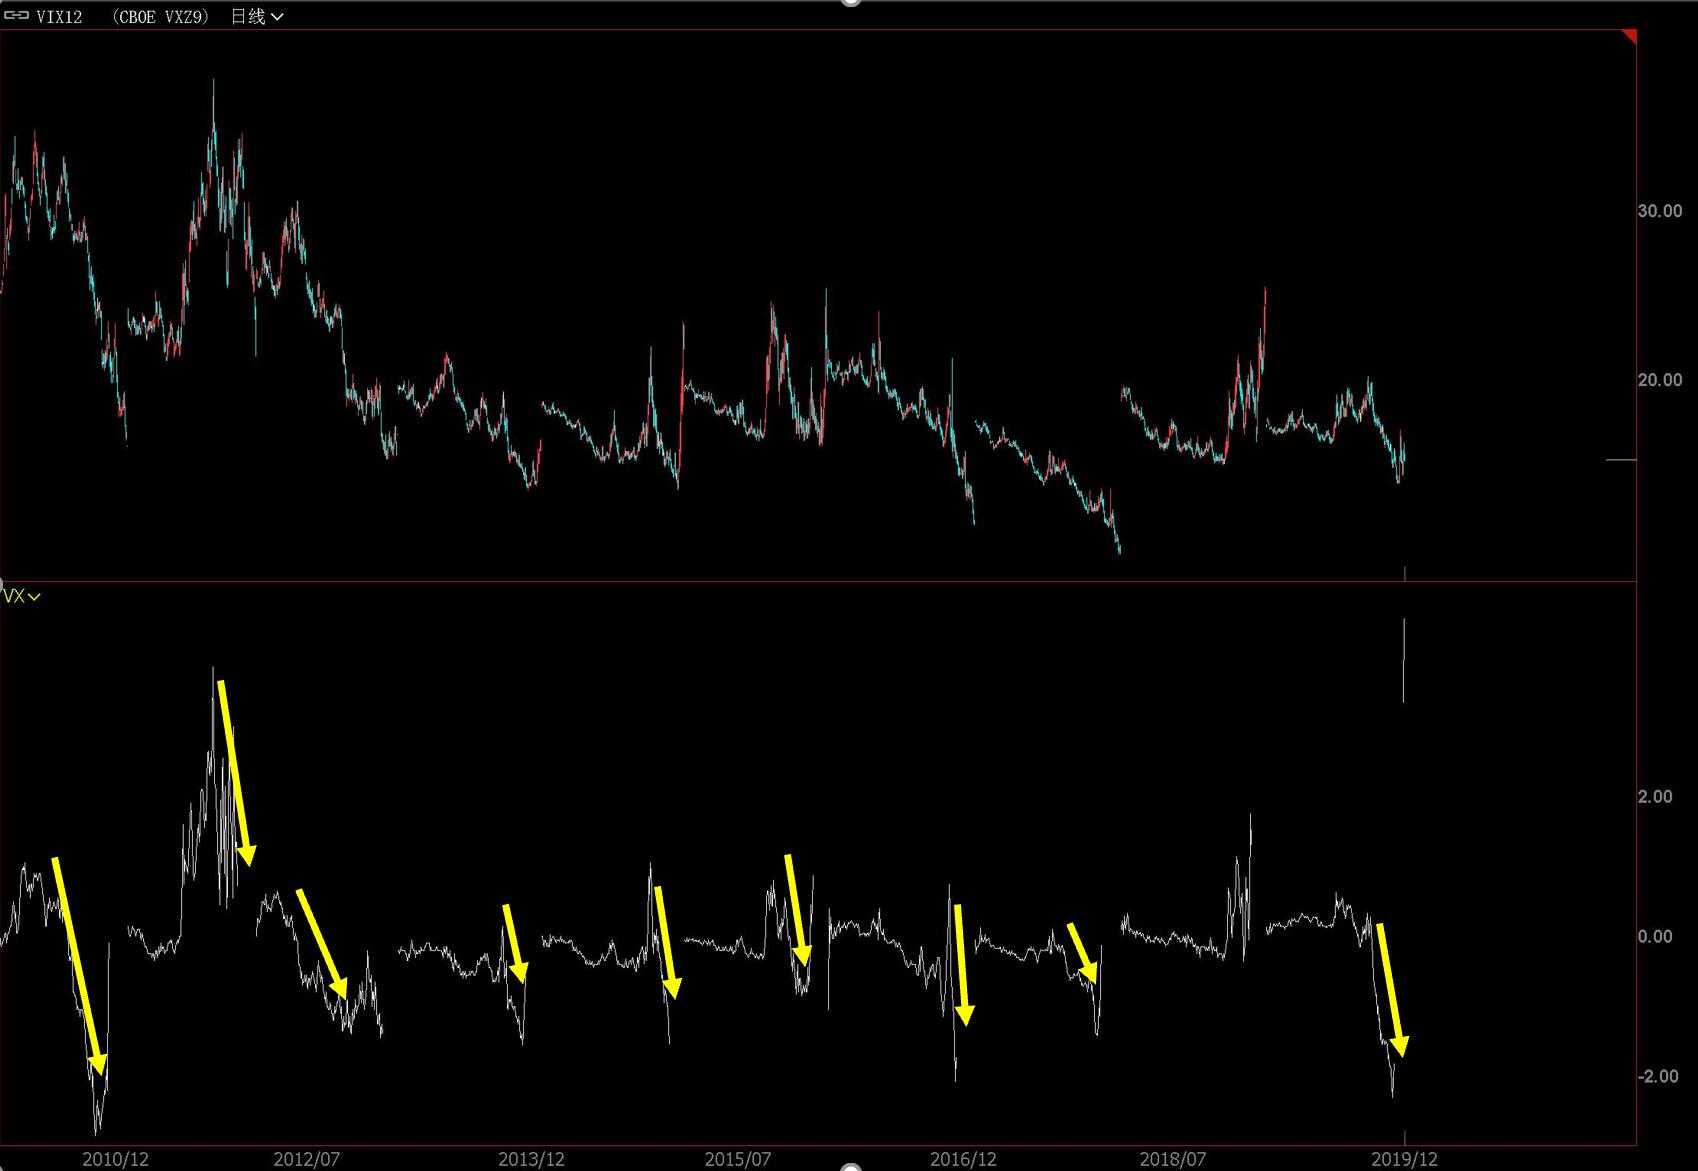
Task: Open the 日线 period dropdown
Action: coord(257,16)
